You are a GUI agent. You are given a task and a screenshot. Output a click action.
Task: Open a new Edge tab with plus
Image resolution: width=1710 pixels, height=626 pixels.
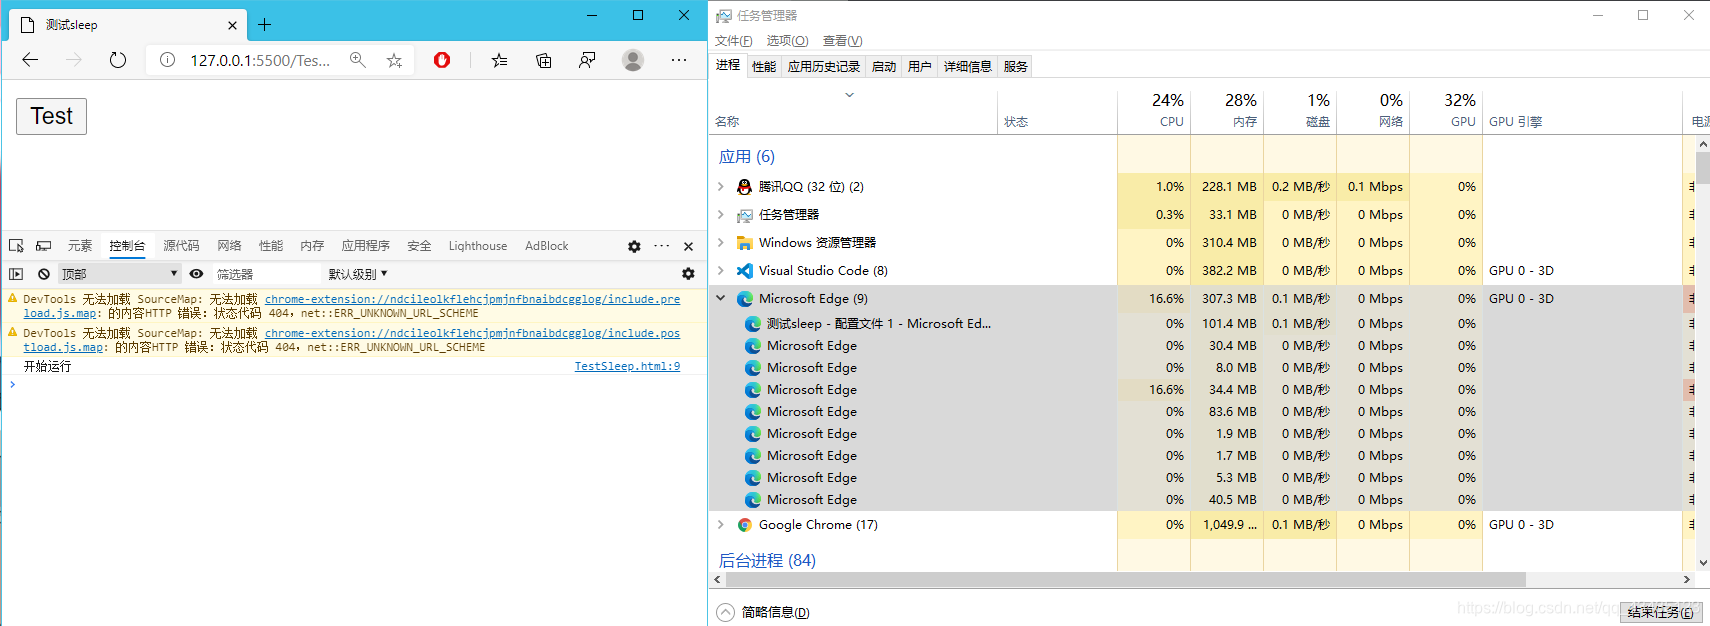(x=265, y=24)
